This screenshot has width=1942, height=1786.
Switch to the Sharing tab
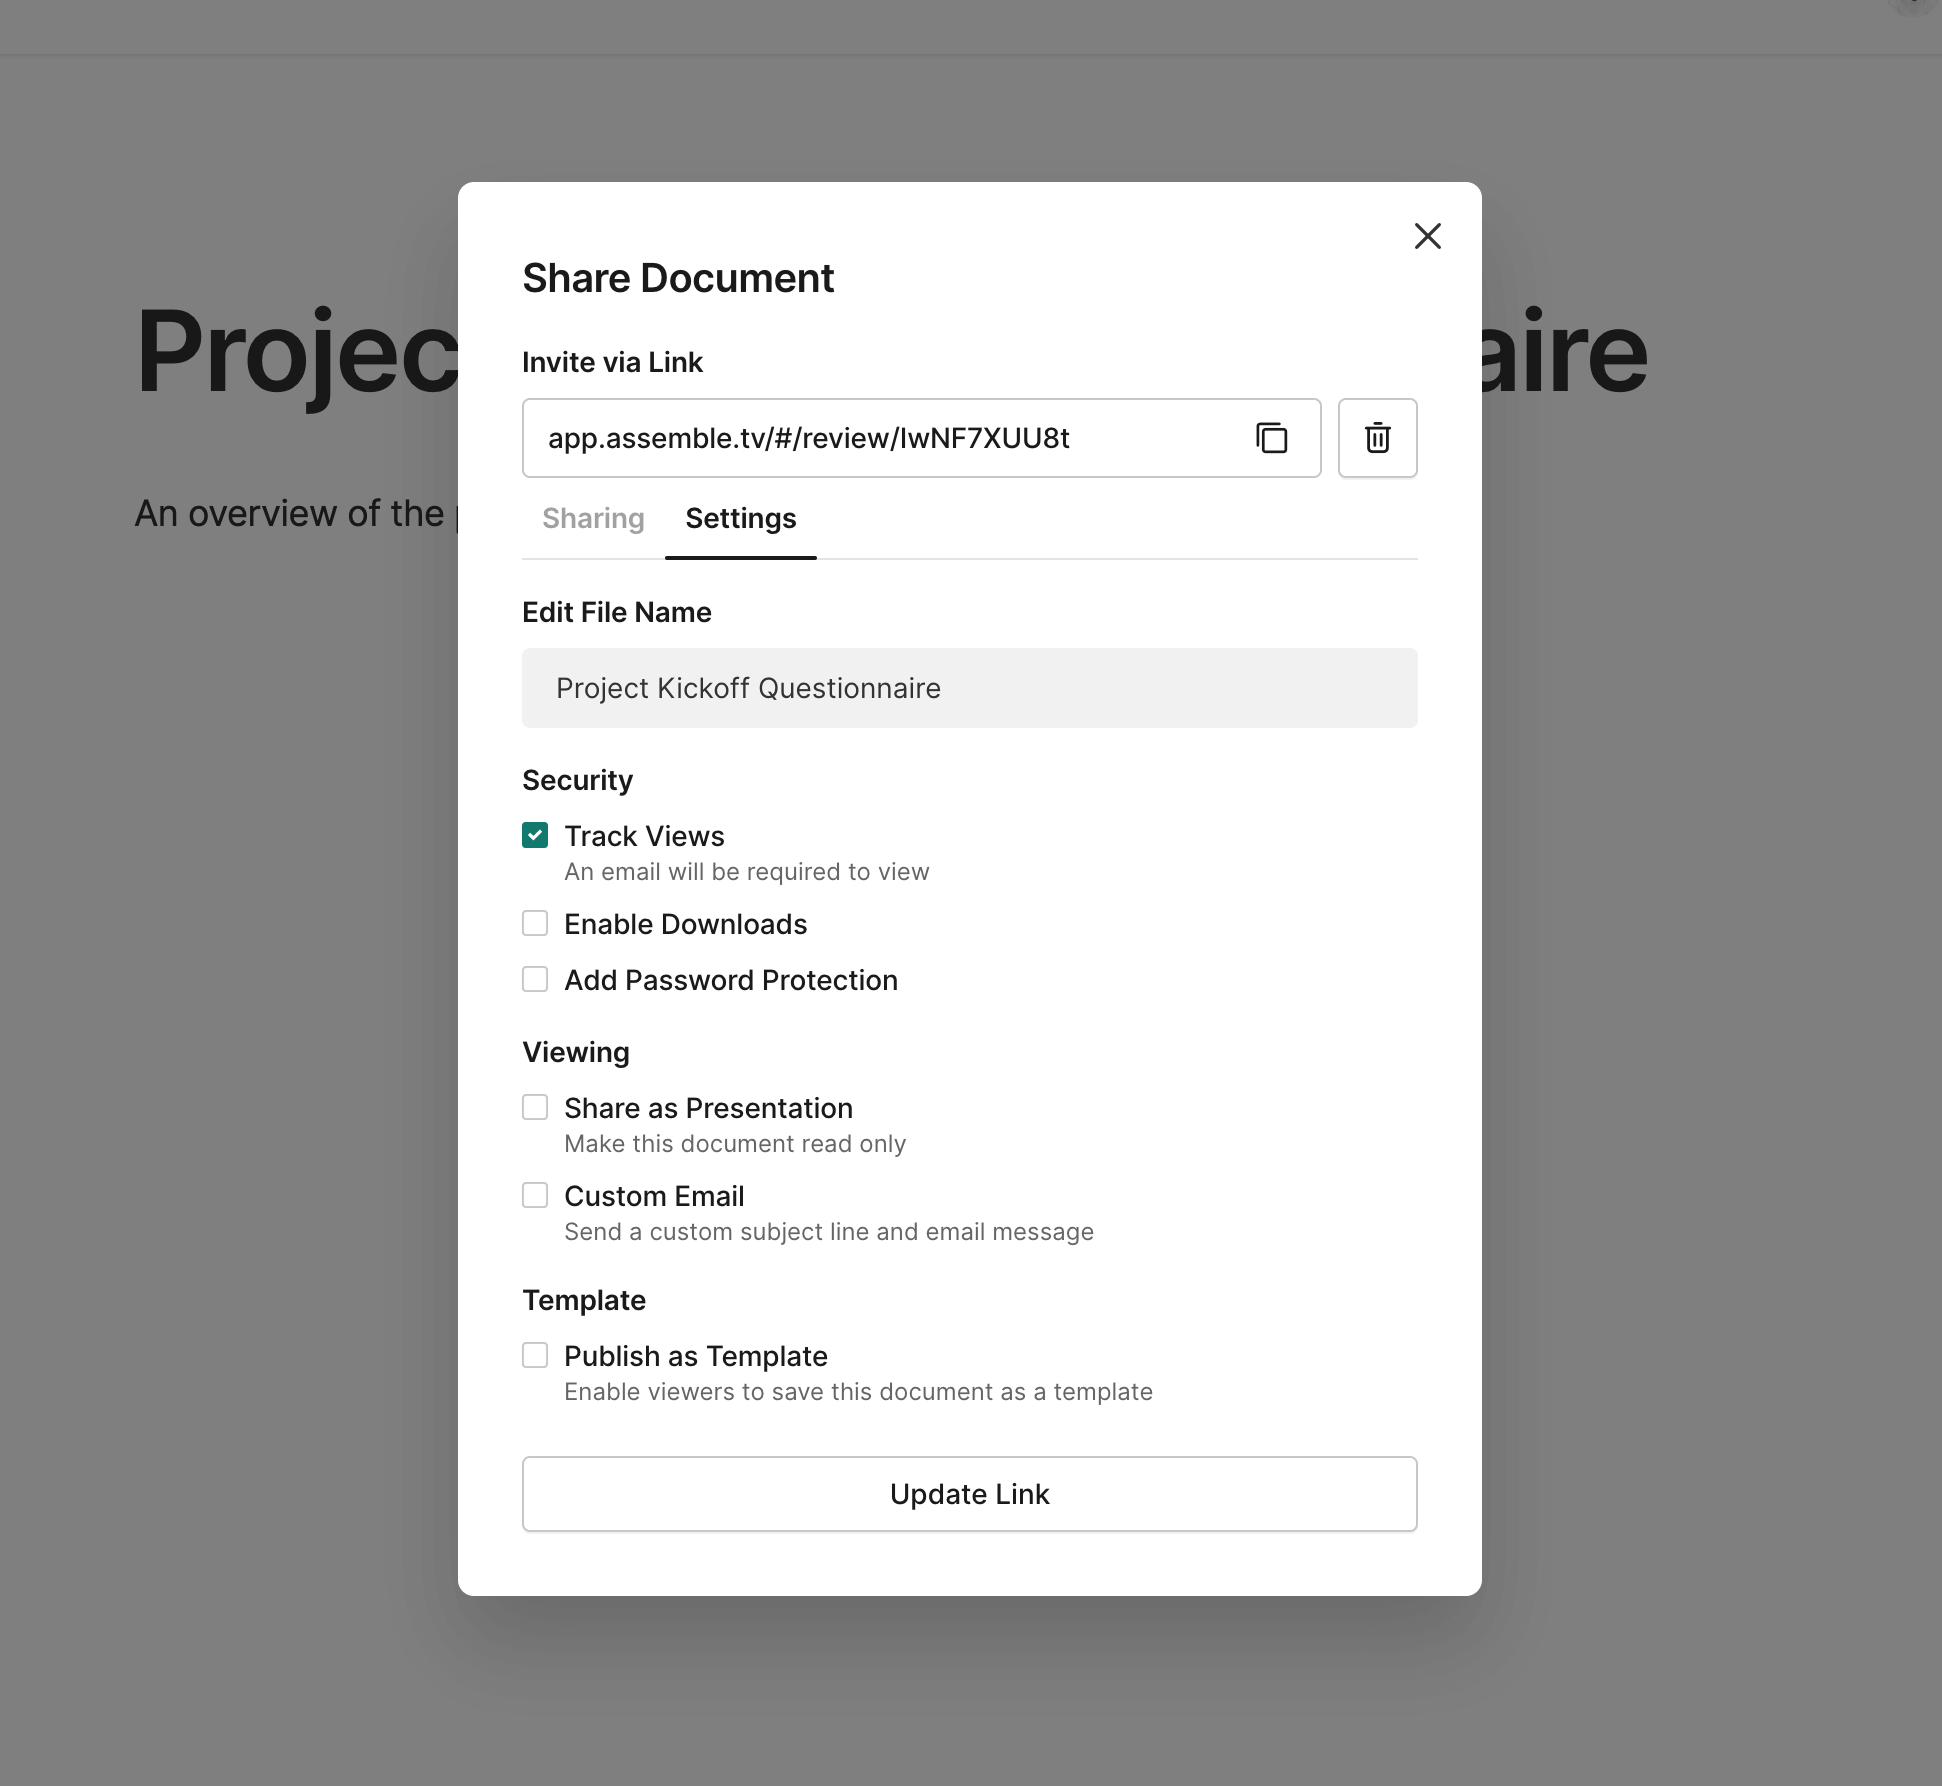coord(593,518)
